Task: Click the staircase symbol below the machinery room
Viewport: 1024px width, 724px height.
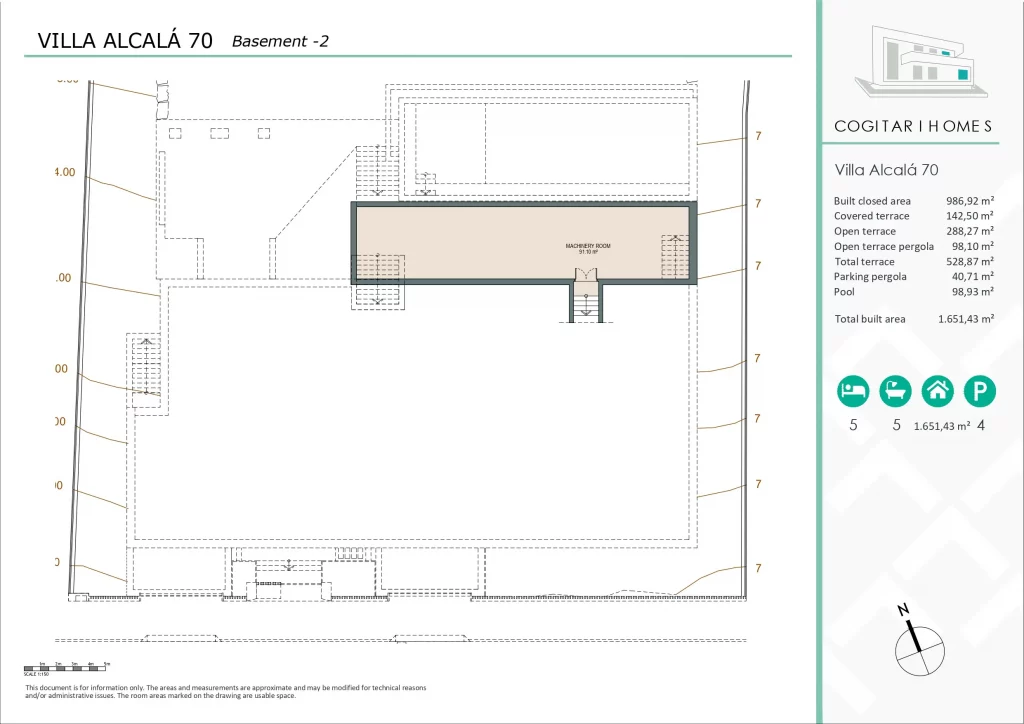Action: pyautogui.click(x=587, y=302)
